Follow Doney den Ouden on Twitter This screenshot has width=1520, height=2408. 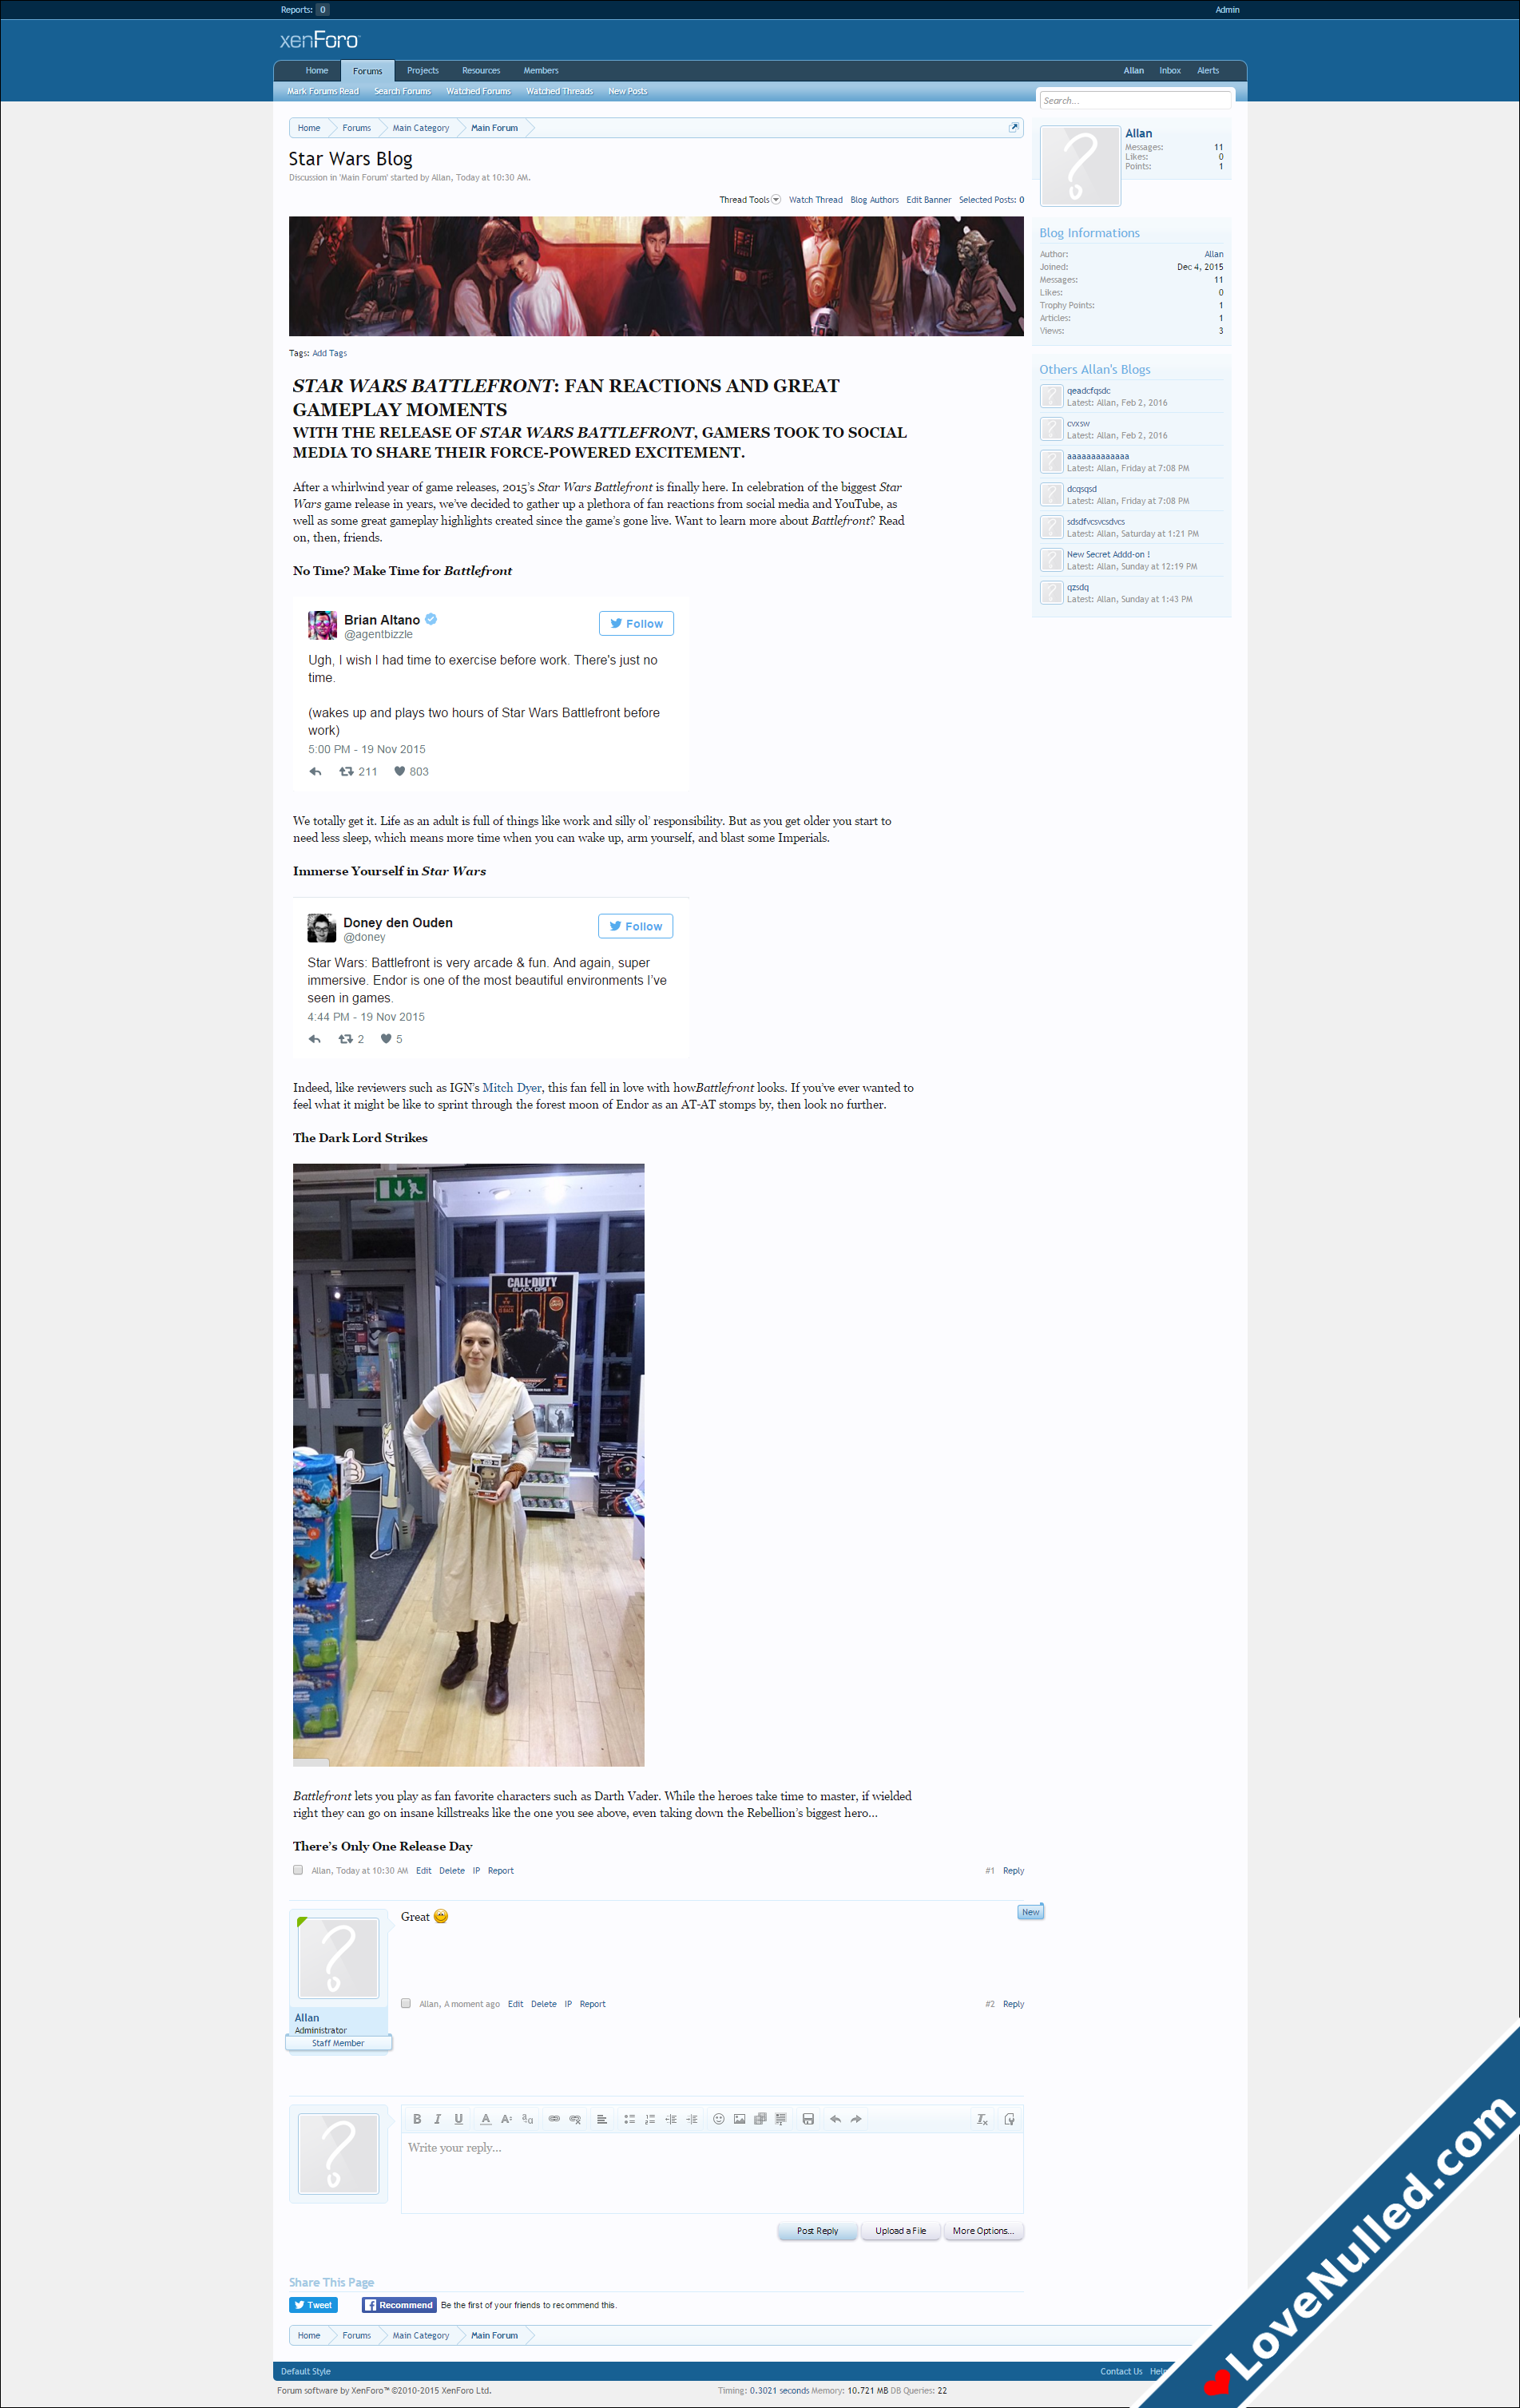point(635,926)
